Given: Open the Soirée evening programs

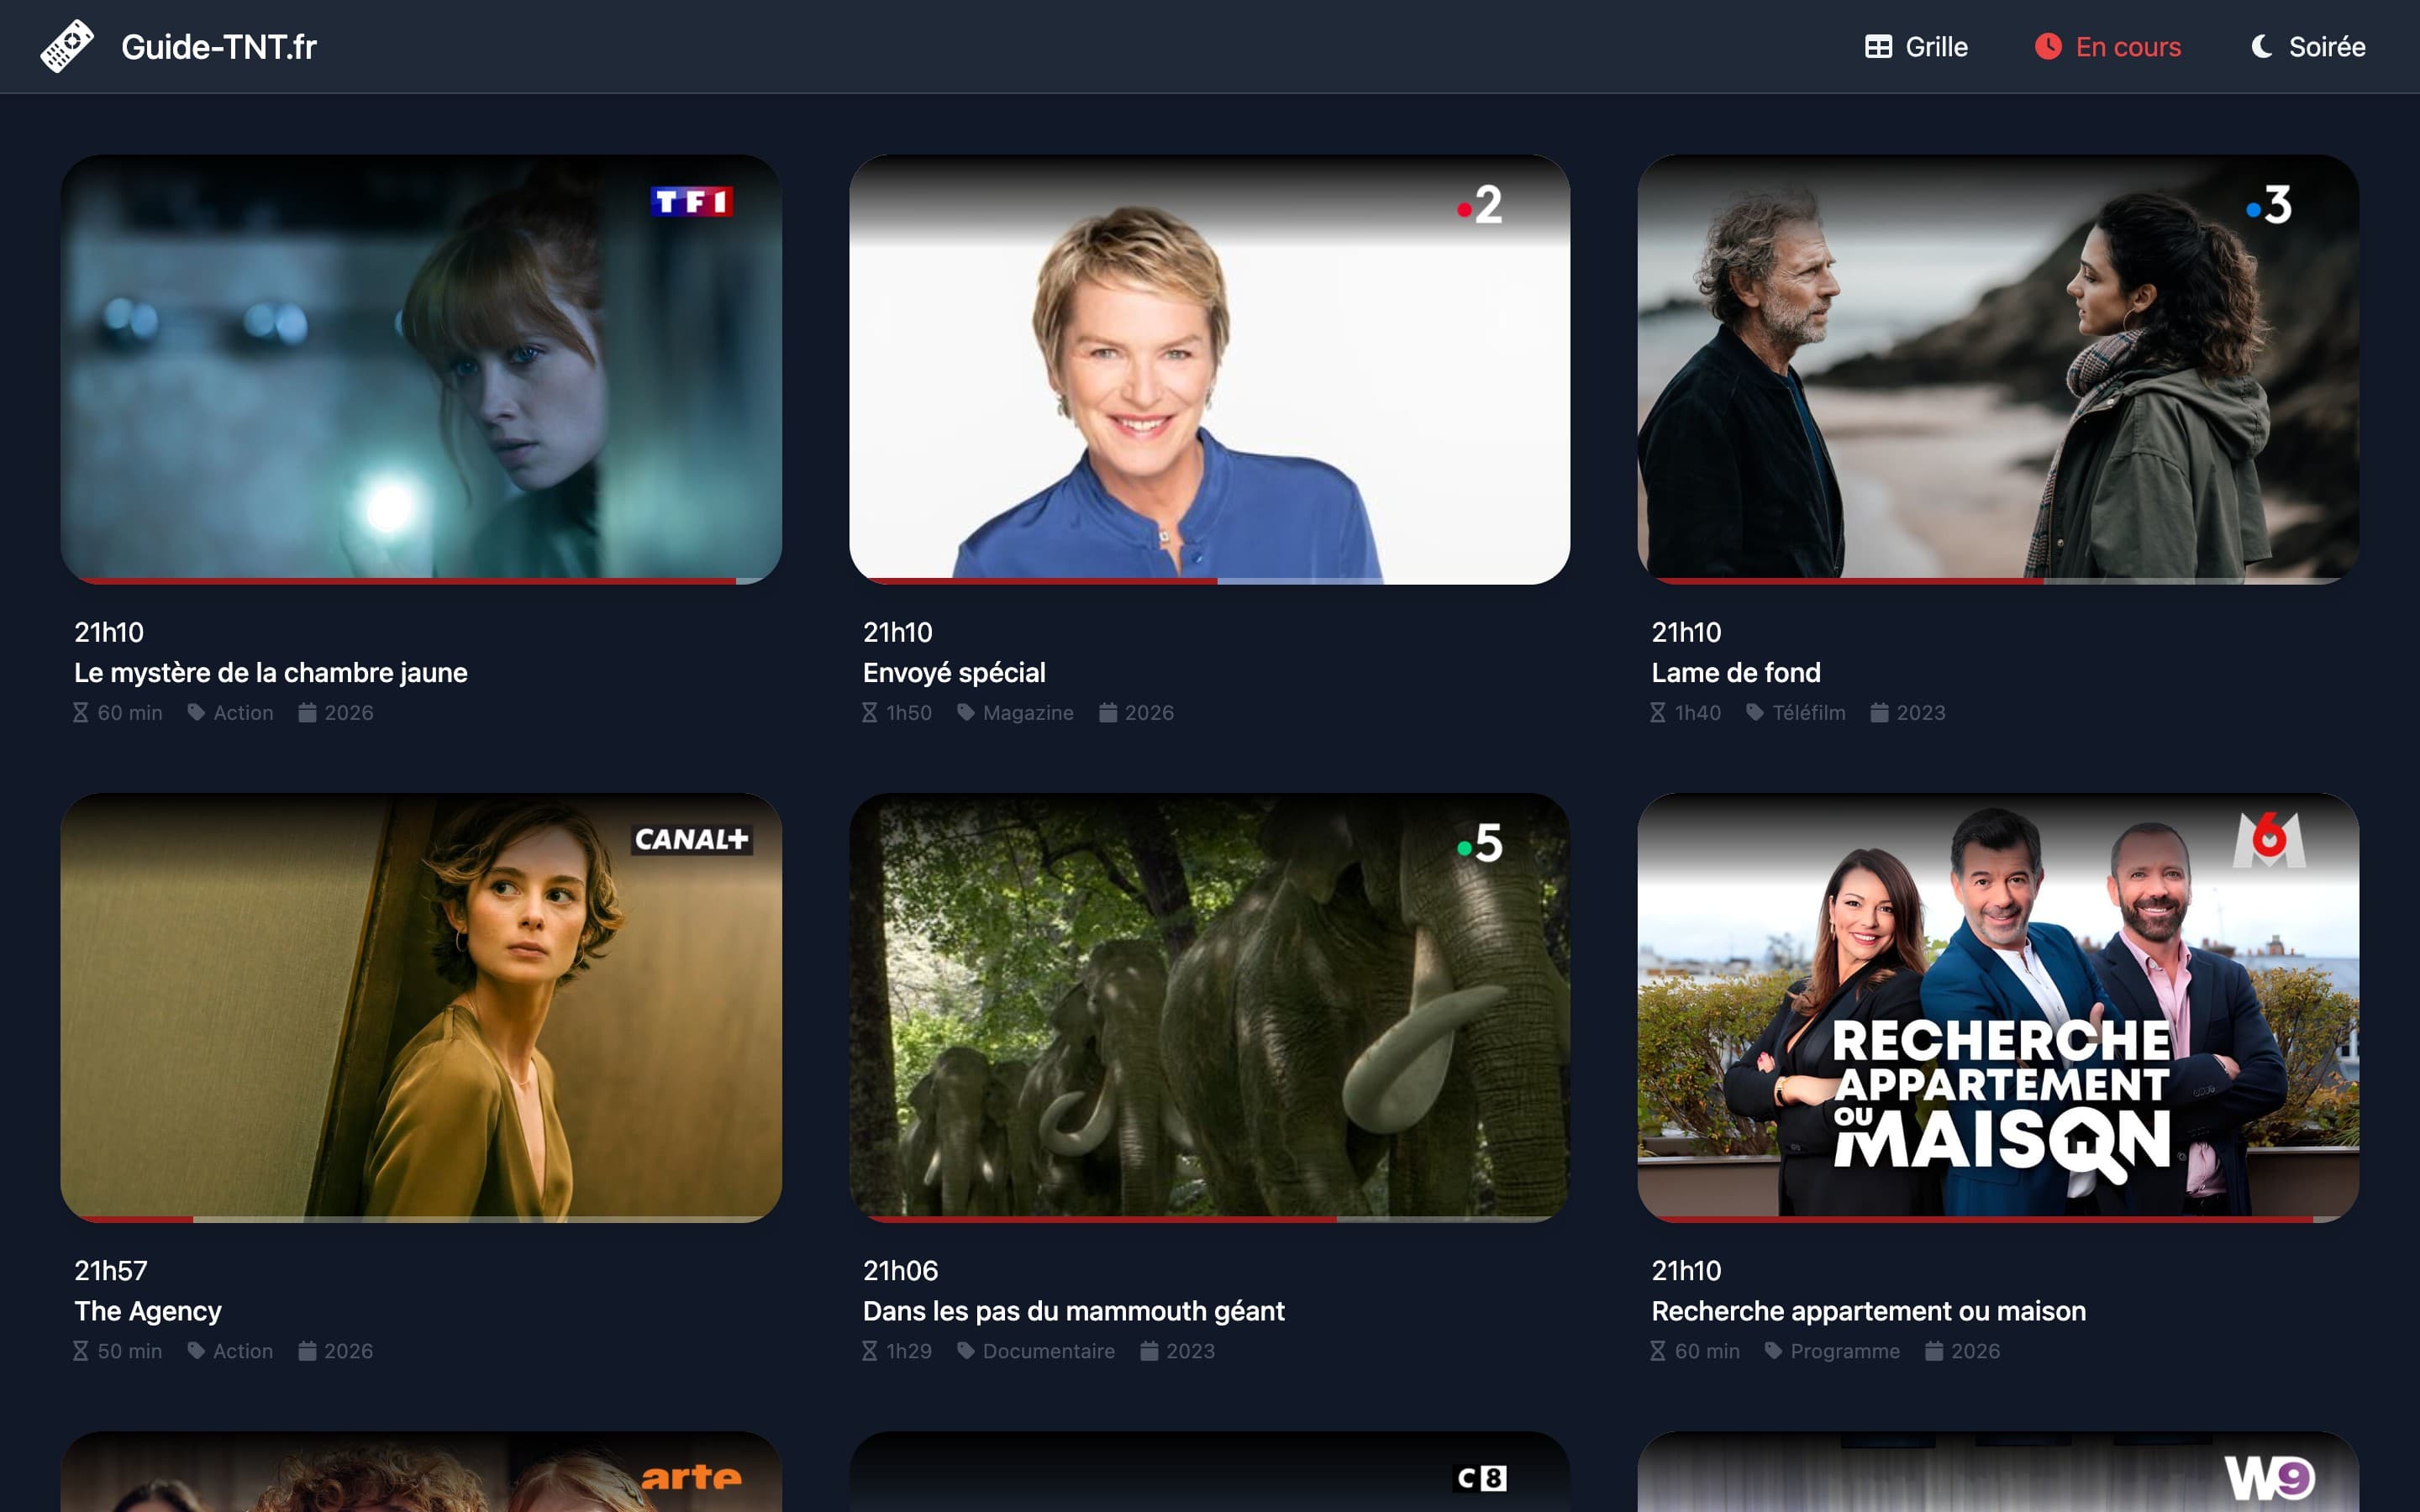Looking at the screenshot, I should click(x=2307, y=47).
